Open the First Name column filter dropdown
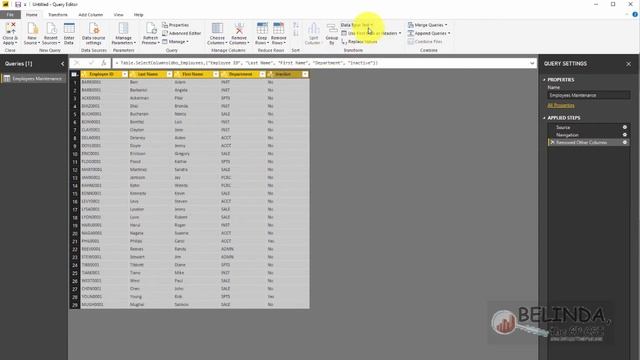This screenshot has height=360, width=640. pyautogui.click(x=216, y=74)
